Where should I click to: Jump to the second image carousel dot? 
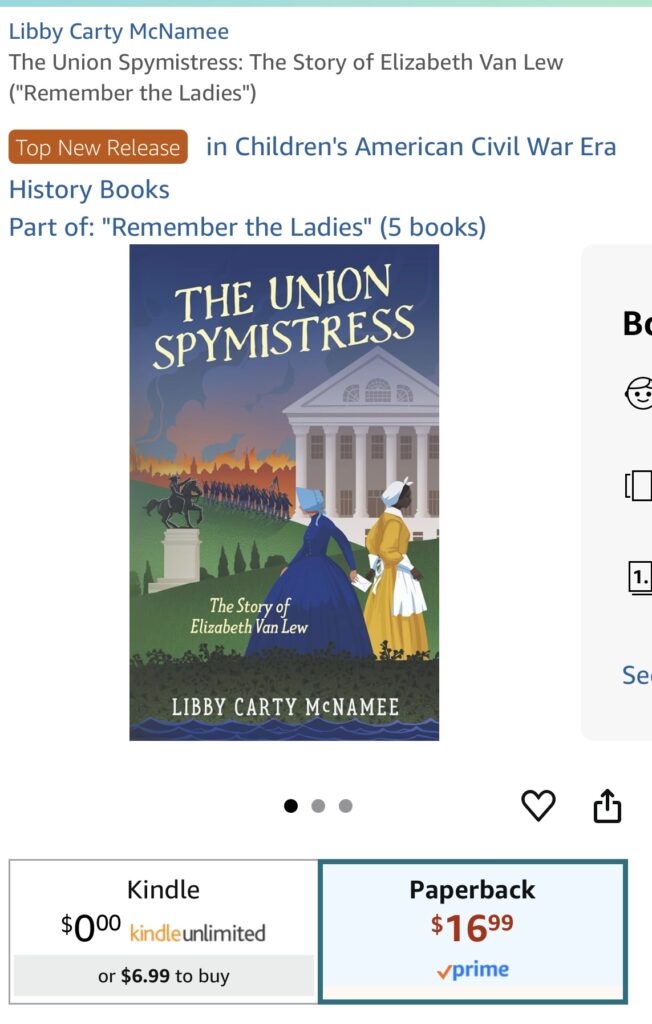pyautogui.click(x=318, y=806)
